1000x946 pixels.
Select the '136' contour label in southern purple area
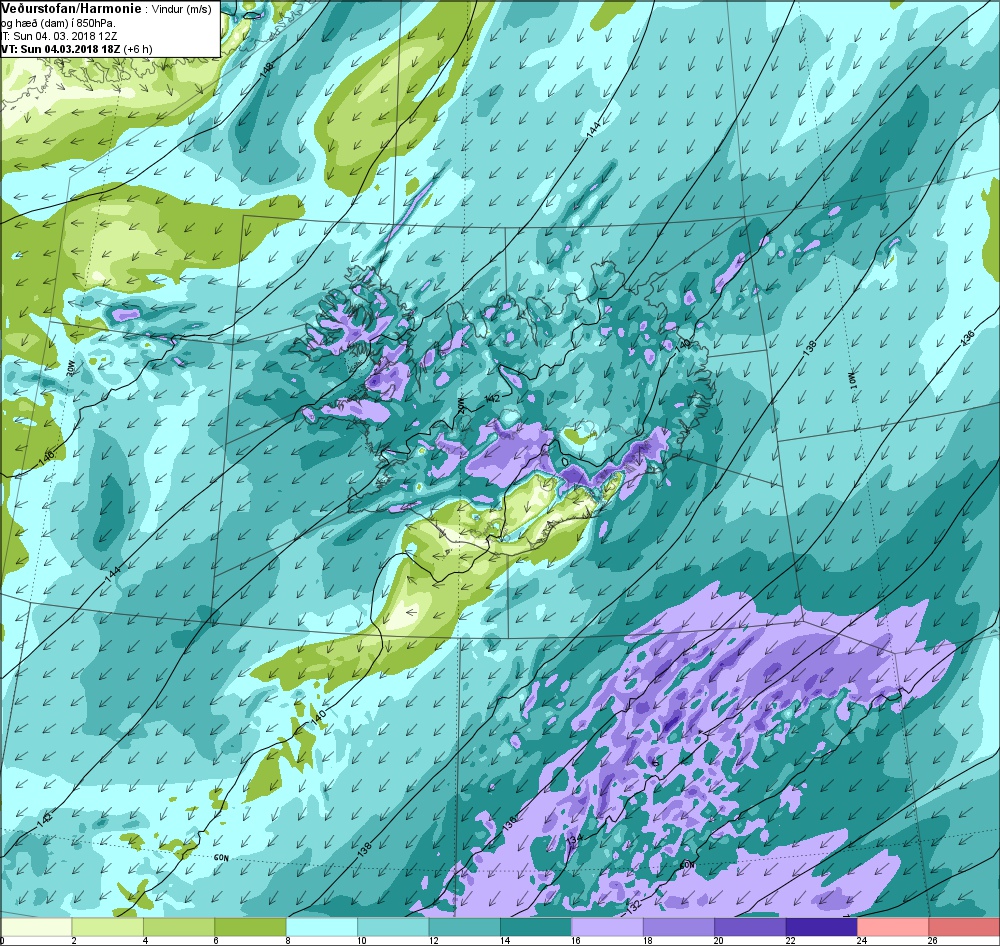[x=510, y=822]
